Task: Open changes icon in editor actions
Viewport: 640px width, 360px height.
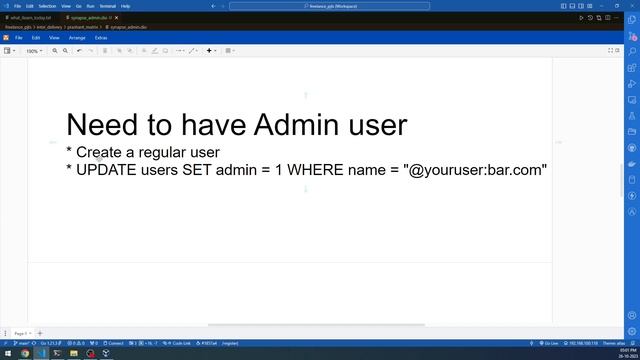Action: pyautogui.click(x=599, y=18)
